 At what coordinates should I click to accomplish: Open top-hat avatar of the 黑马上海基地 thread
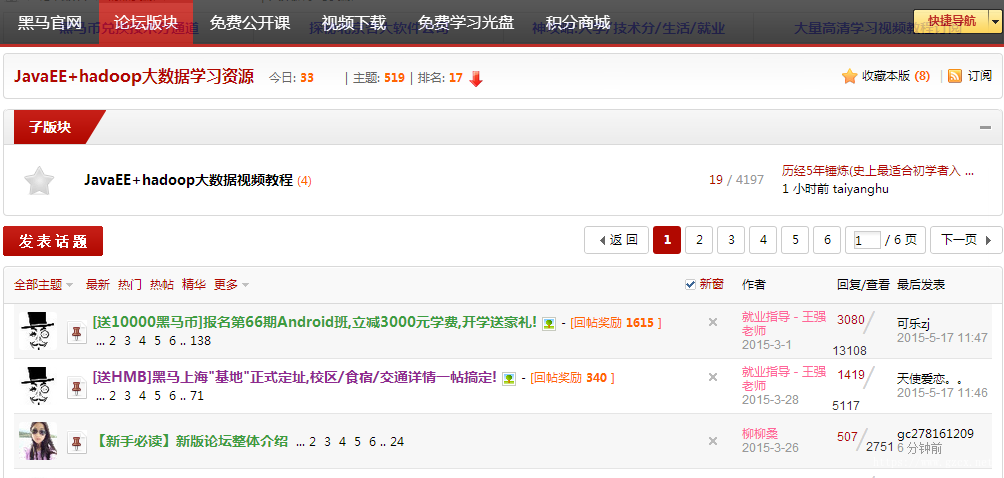point(38,386)
